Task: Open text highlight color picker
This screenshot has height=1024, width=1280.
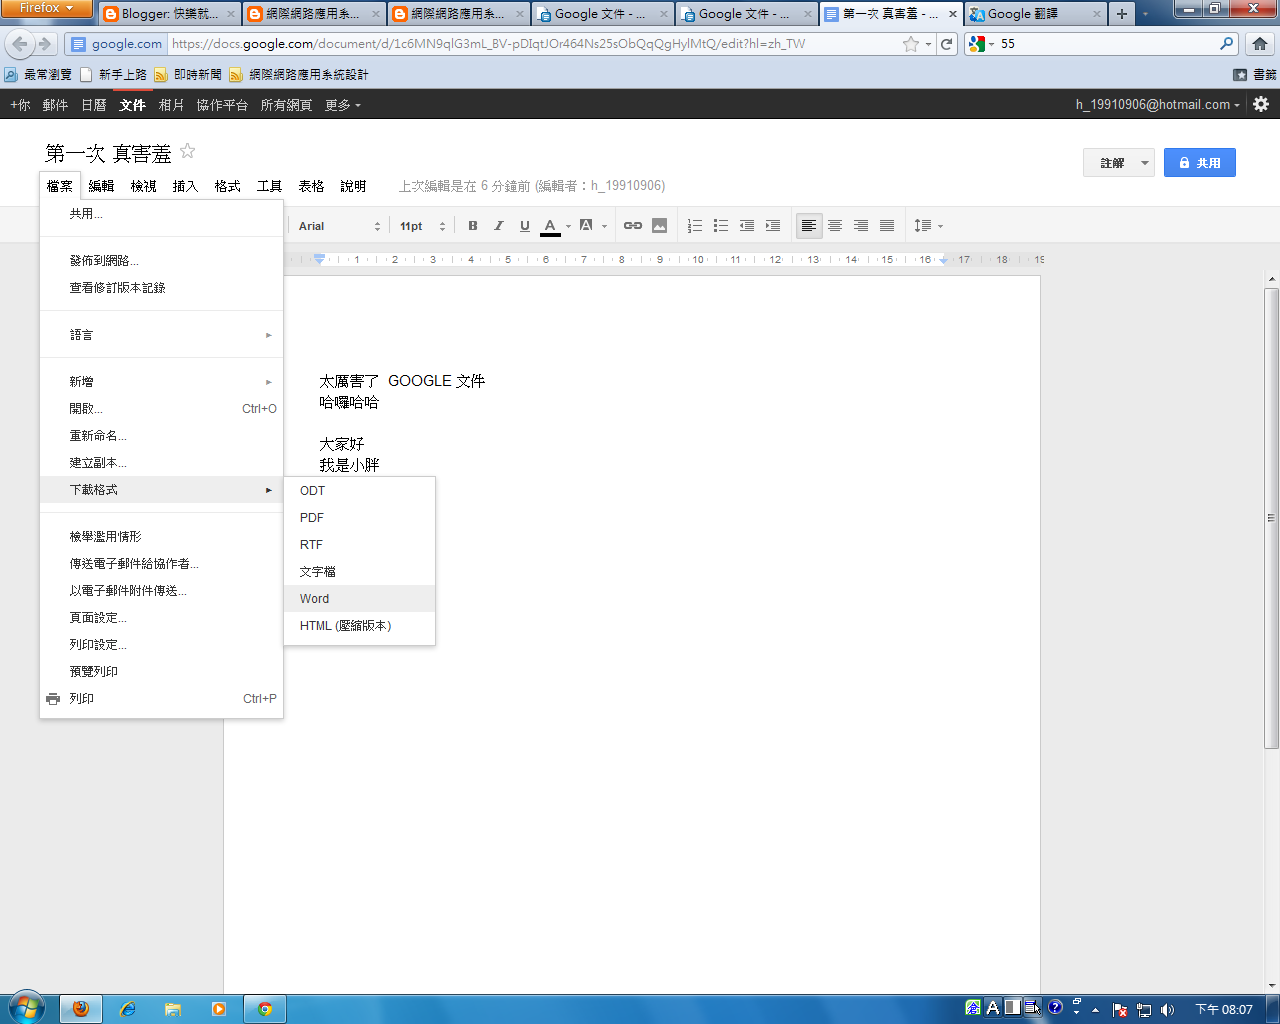Action: coord(592,226)
